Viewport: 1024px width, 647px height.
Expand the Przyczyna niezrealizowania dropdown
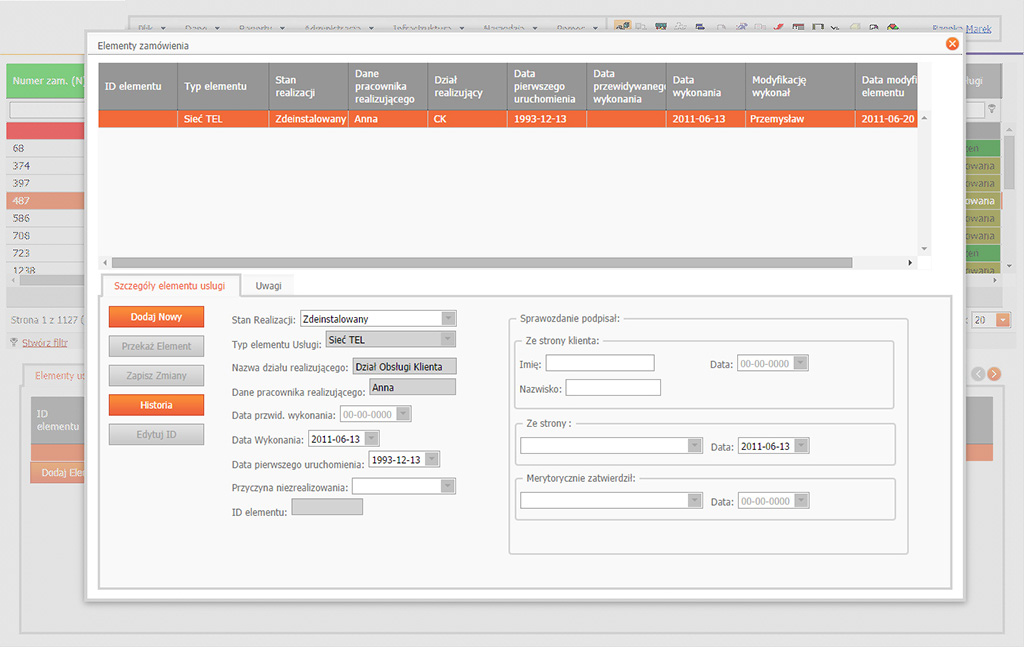pyautogui.click(x=449, y=486)
